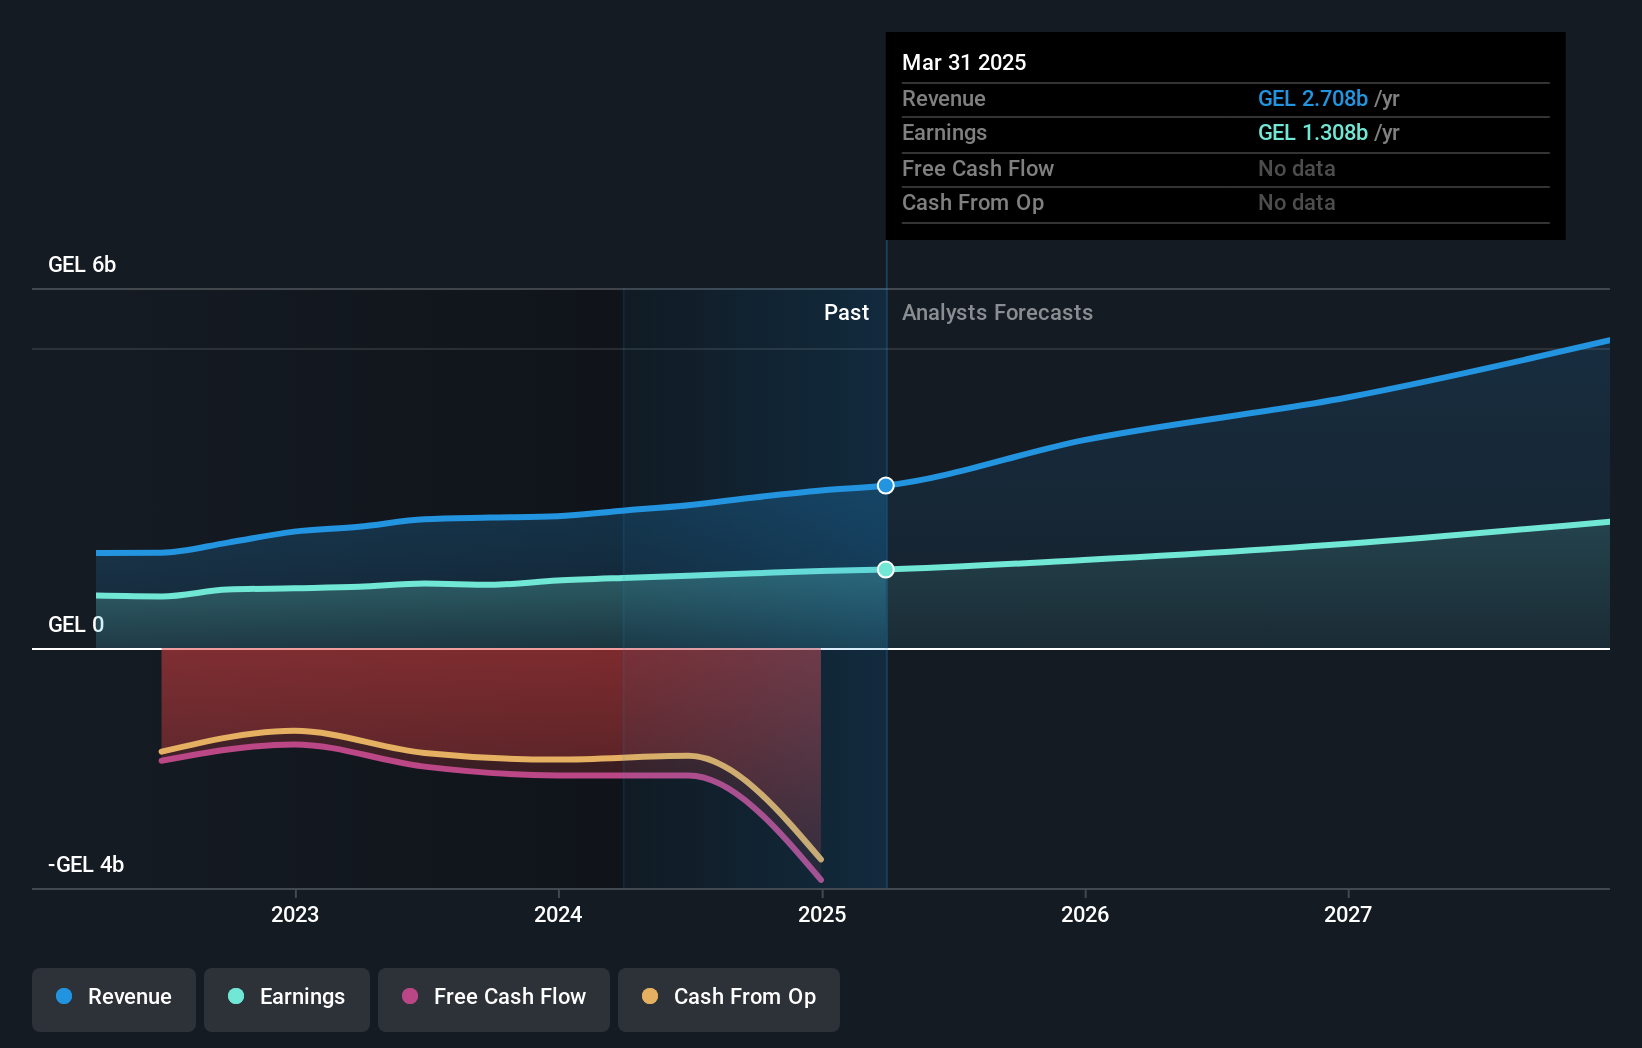Screen dimensions: 1642x1048
Task: Click the 2023 x-axis label
Action: point(295,915)
